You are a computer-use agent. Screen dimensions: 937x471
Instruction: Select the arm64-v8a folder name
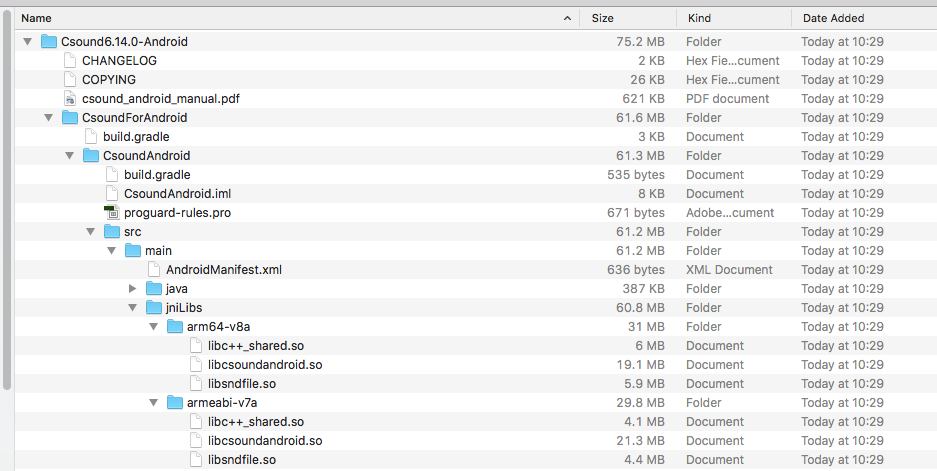click(x=218, y=327)
